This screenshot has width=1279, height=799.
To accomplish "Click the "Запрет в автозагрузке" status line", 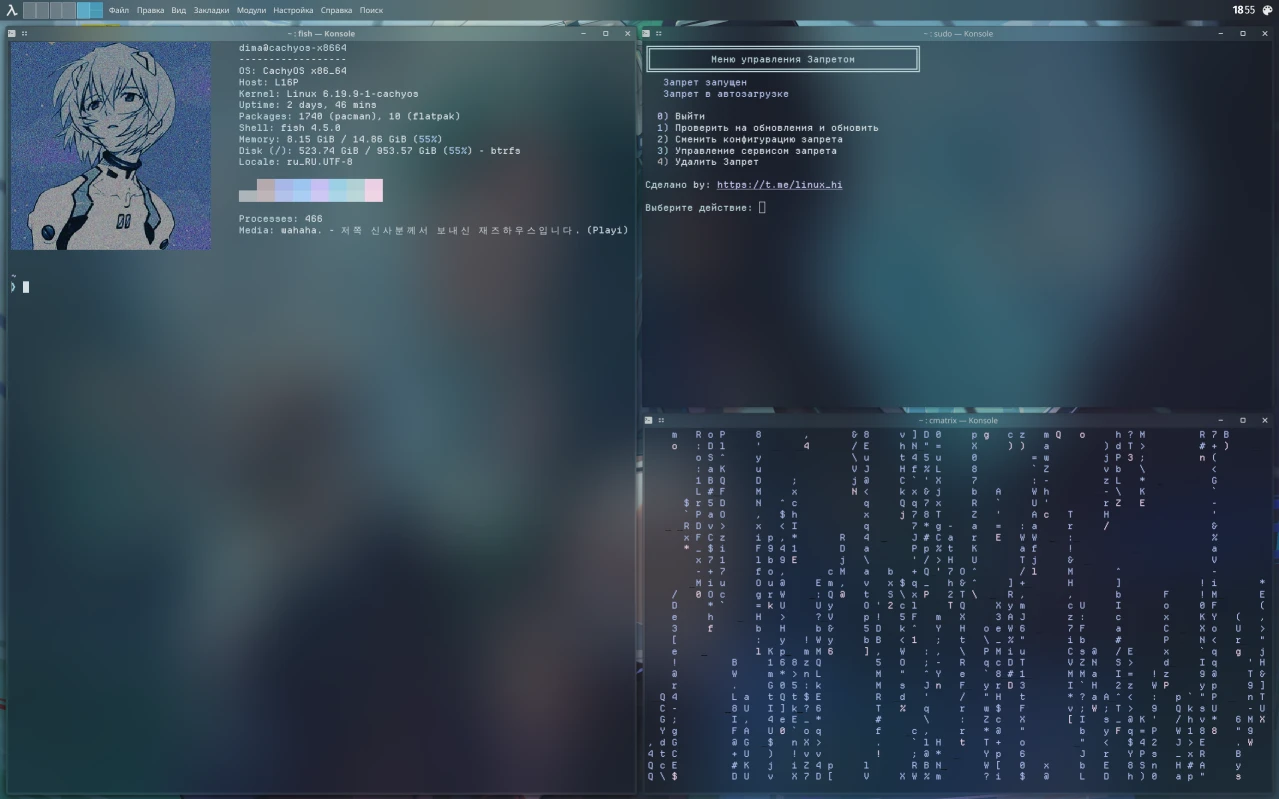I will click(x=726, y=94).
